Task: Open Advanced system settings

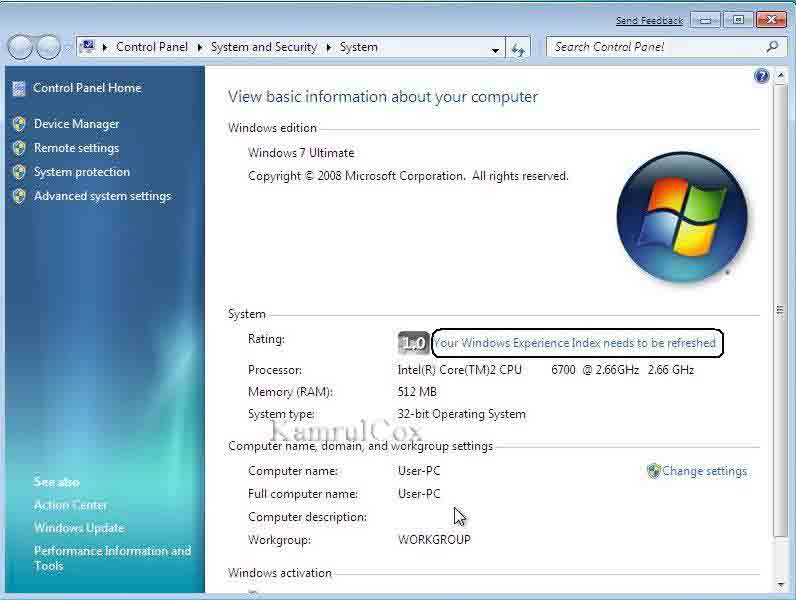Action: 103,196
